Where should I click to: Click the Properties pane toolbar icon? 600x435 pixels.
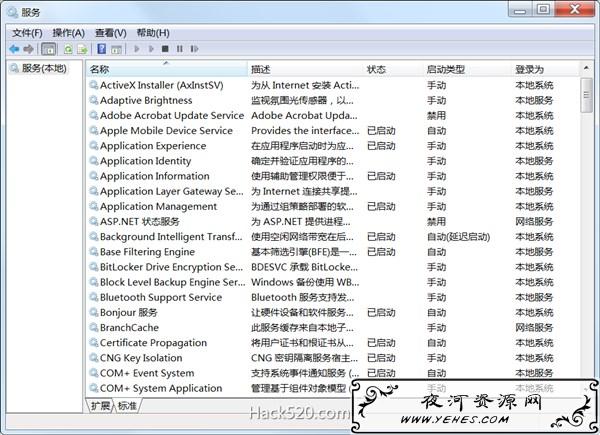pyautogui.click(x=116, y=49)
